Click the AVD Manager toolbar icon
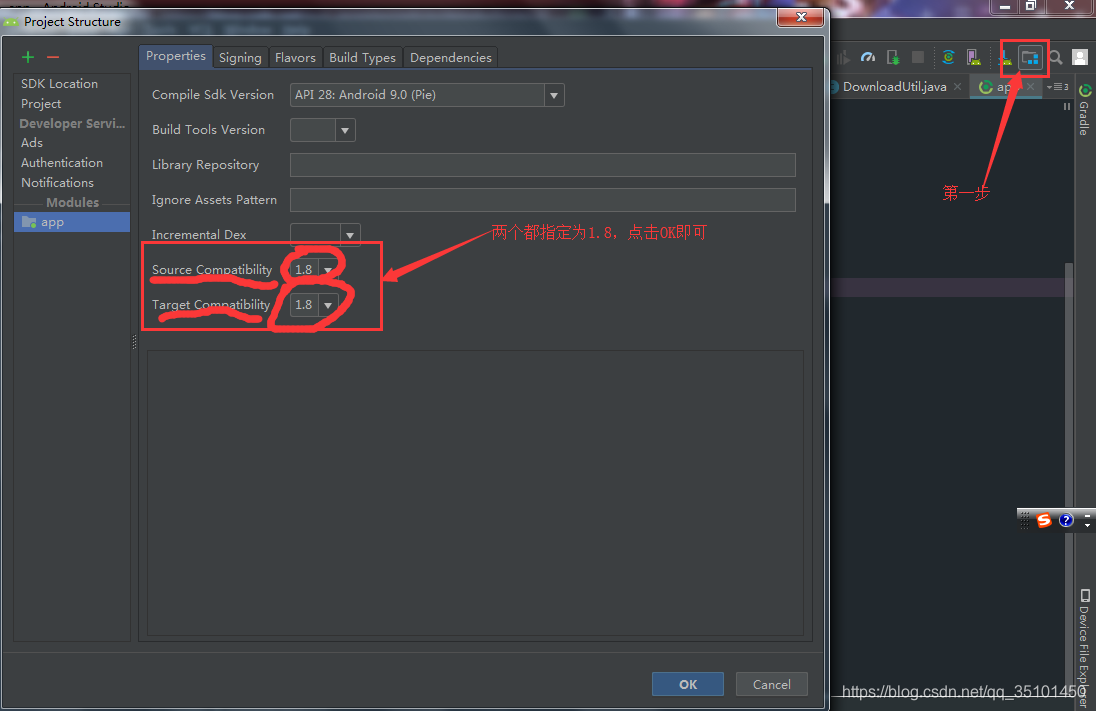The height and width of the screenshot is (711, 1096). point(973,57)
